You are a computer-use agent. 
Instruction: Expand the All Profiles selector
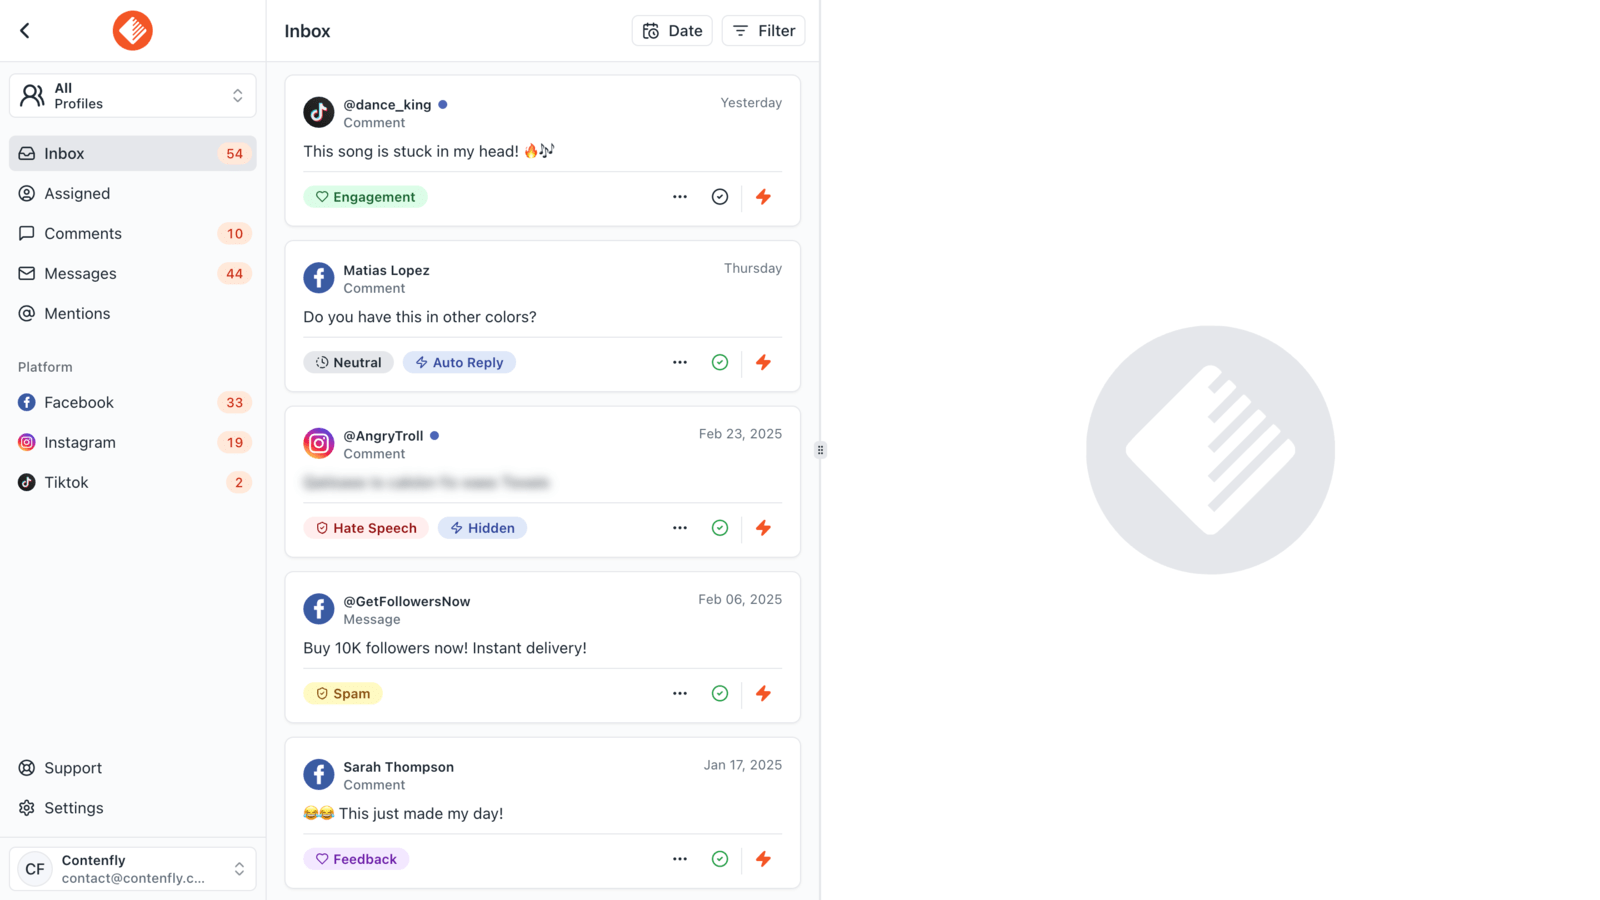[x=133, y=96]
